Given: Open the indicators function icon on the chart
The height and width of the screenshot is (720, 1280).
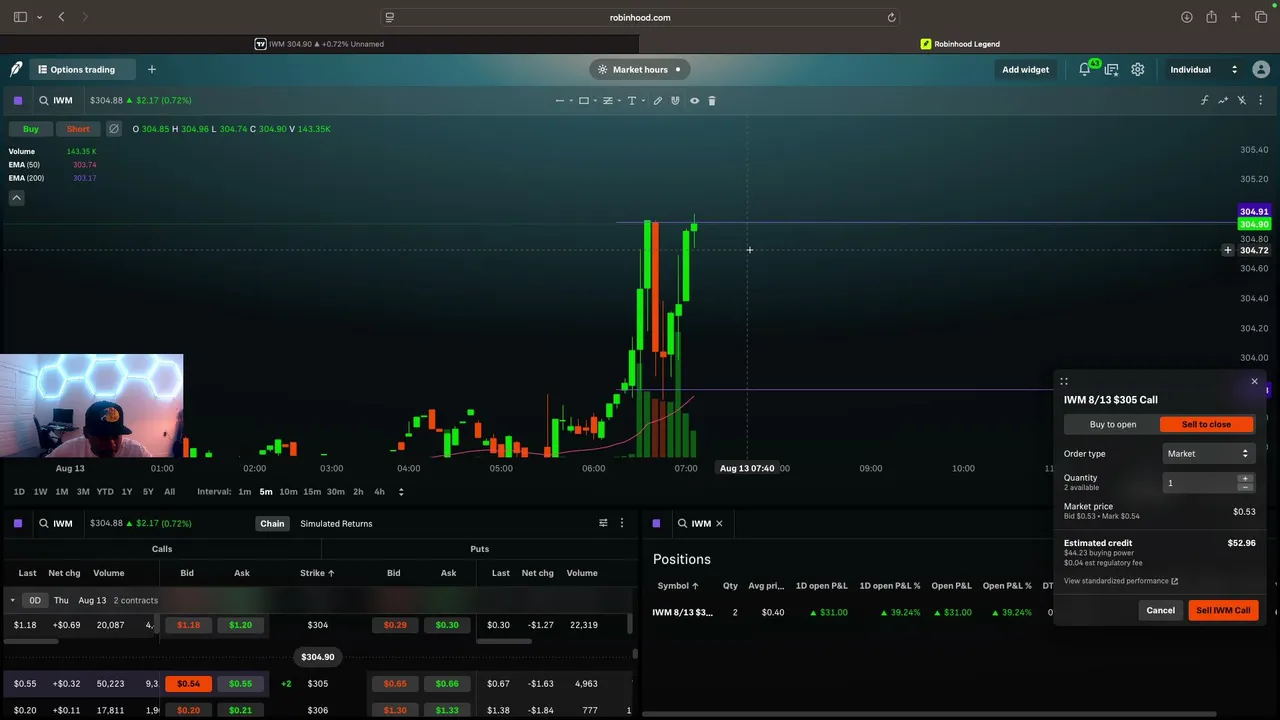Looking at the screenshot, I should (1204, 100).
